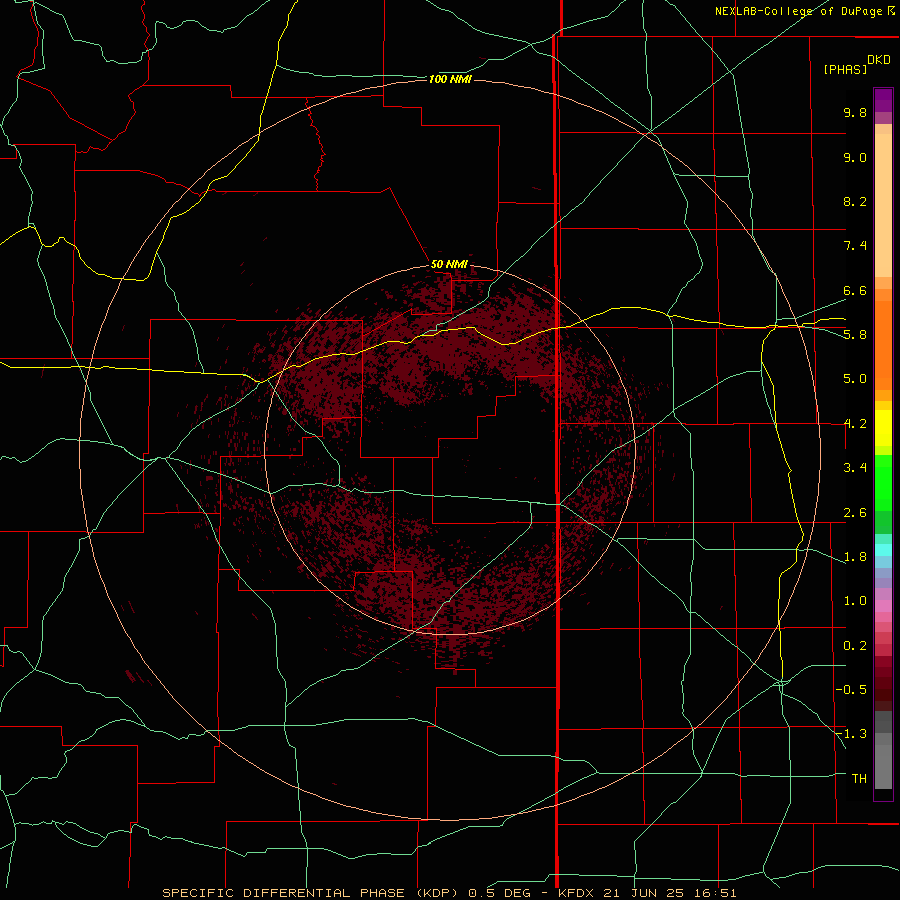Click the -0.5 scale value
The height and width of the screenshot is (900, 900).
(x=851, y=689)
